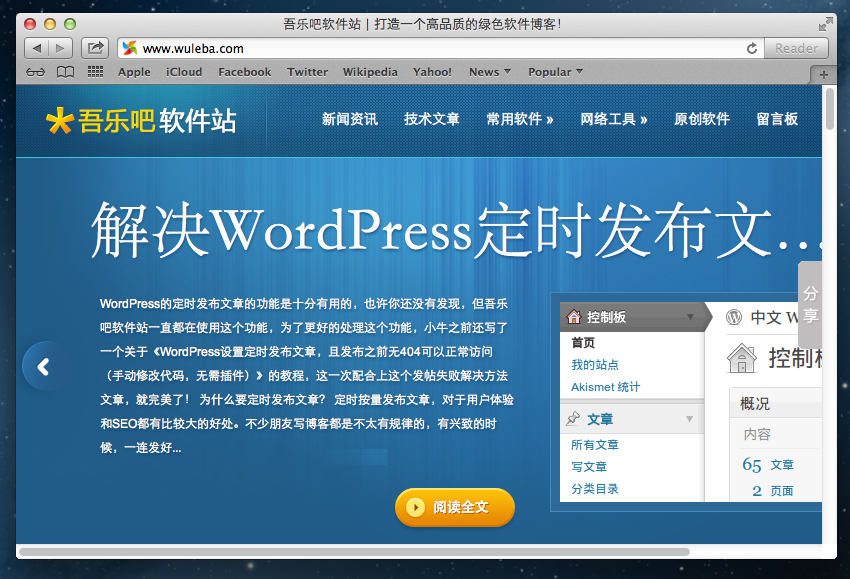Go forward with the Safari forward arrow

pos(60,48)
